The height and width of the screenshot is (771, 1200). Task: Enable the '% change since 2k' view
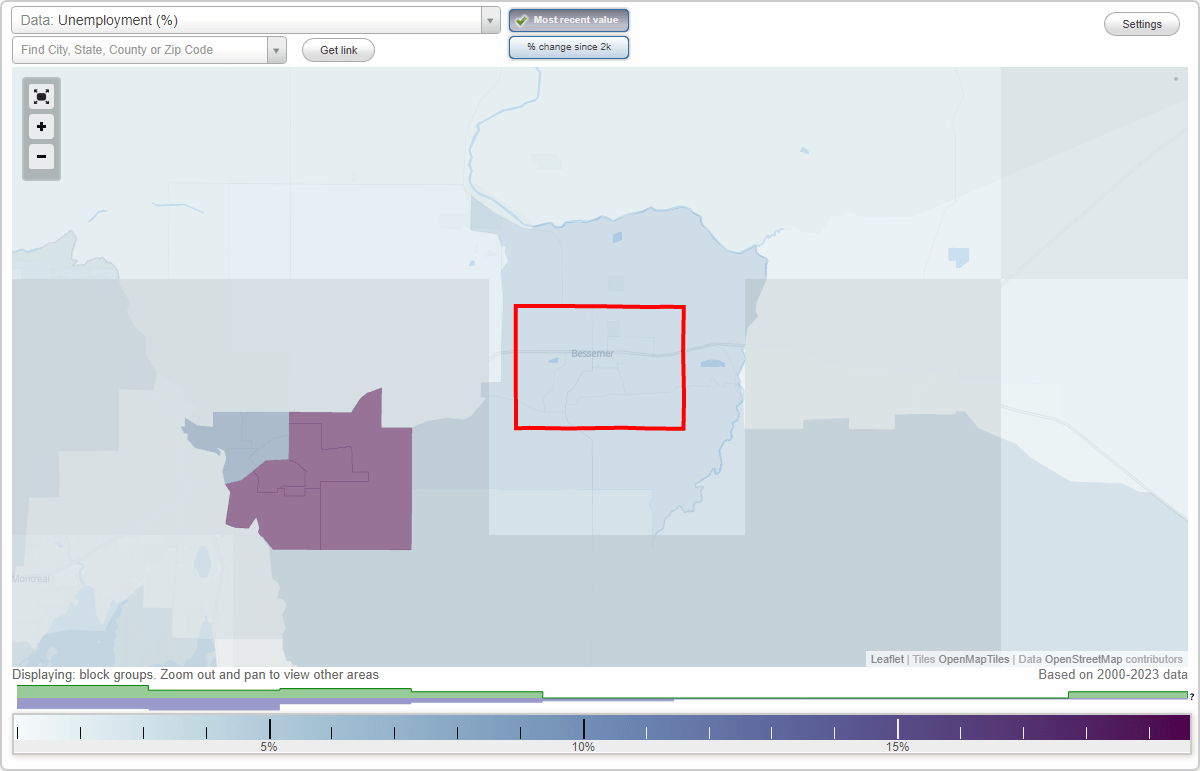point(569,46)
